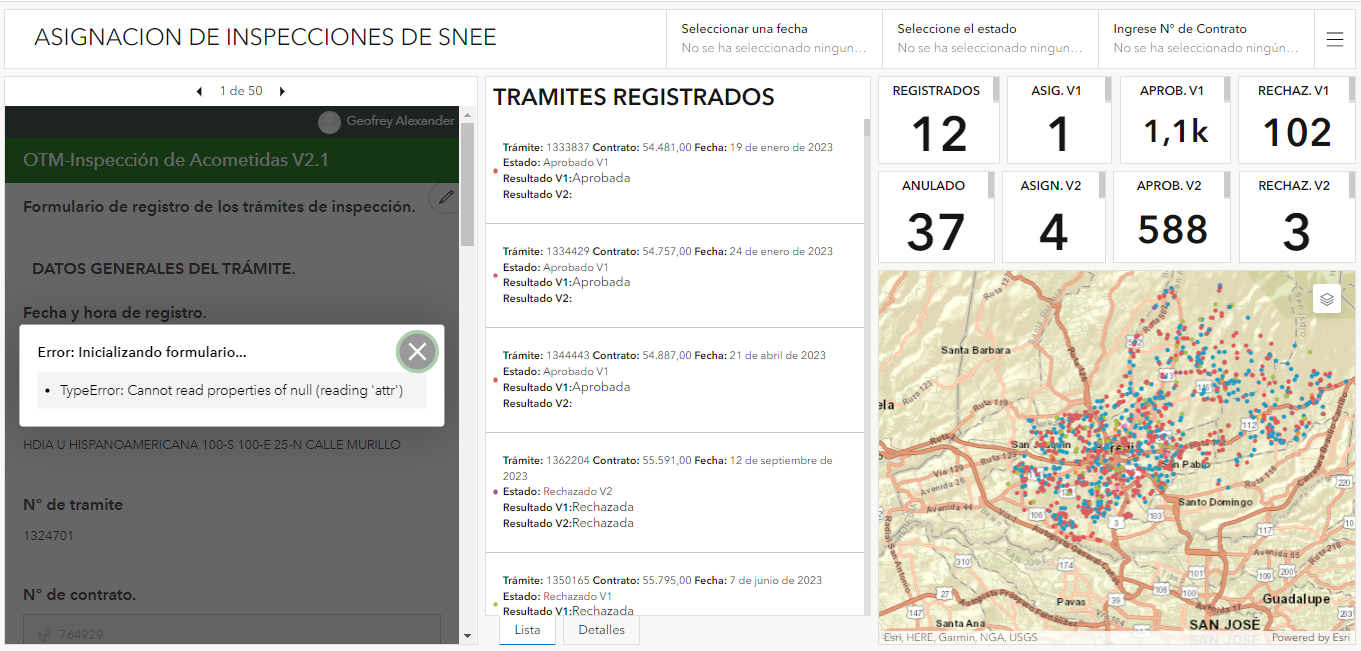Click the Geofrey Alexander avatar icon

pos(329,122)
